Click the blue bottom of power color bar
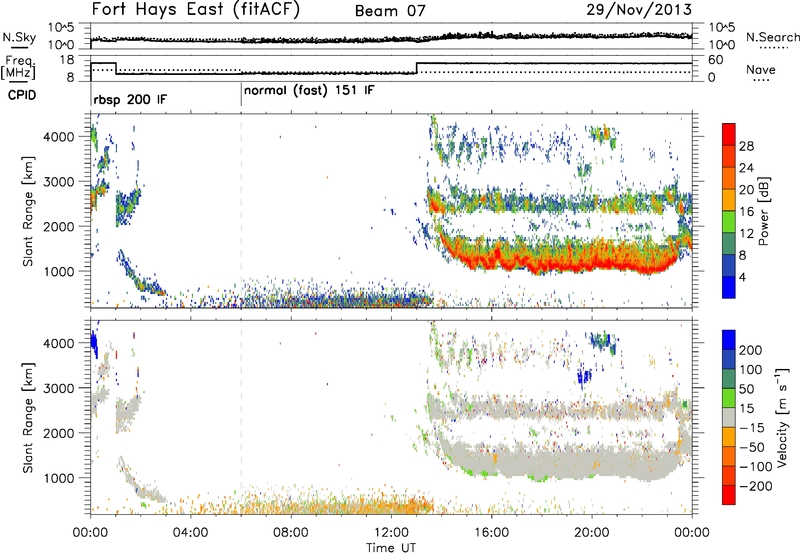The height and width of the screenshot is (554, 800). point(729,288)
